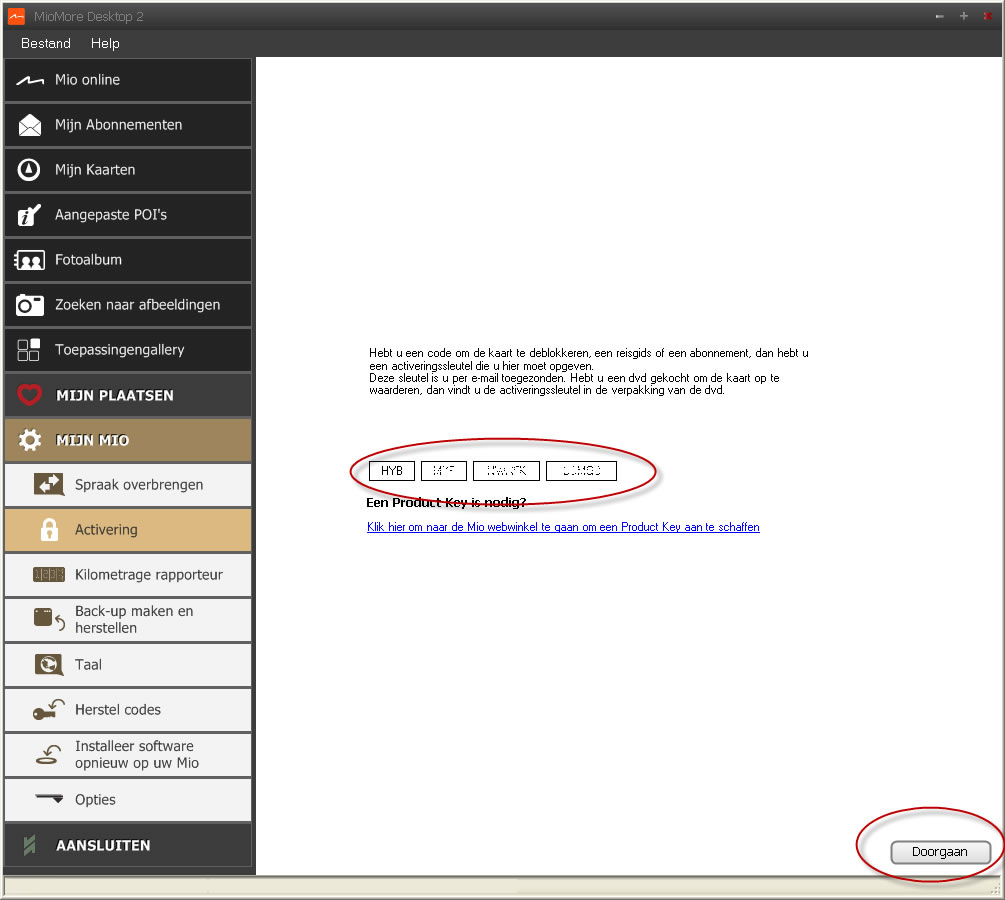The height and width of the screenshot is (900, 1005).
Task: Expand the MIJN PLAATSEN group
Action: [x=128, y=395]
